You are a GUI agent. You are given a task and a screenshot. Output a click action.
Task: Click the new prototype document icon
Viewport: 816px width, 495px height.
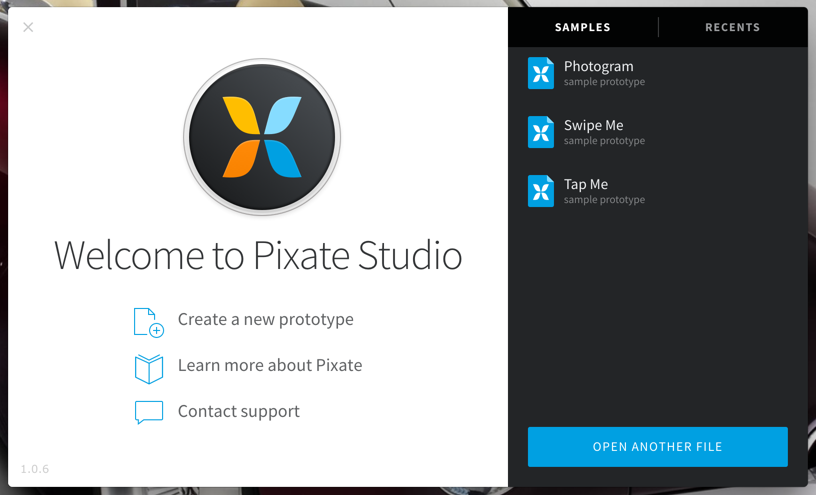(x=149, y=323)
